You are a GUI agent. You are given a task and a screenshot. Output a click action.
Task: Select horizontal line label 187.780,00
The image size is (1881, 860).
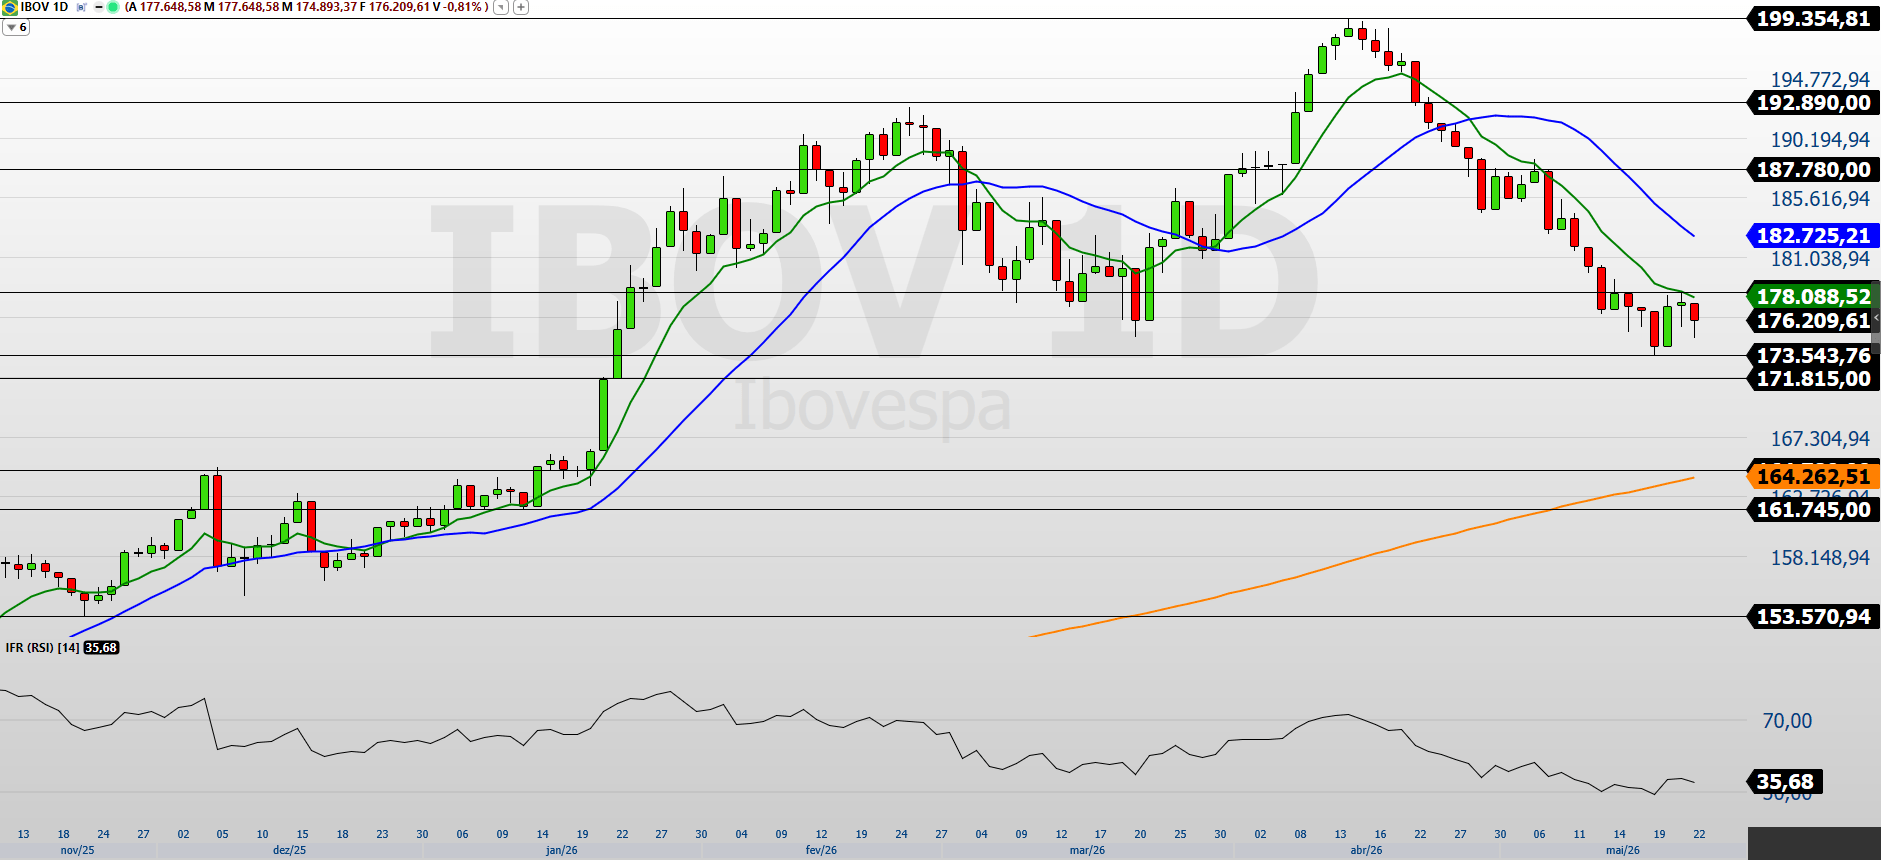[x=1813, y=170]
